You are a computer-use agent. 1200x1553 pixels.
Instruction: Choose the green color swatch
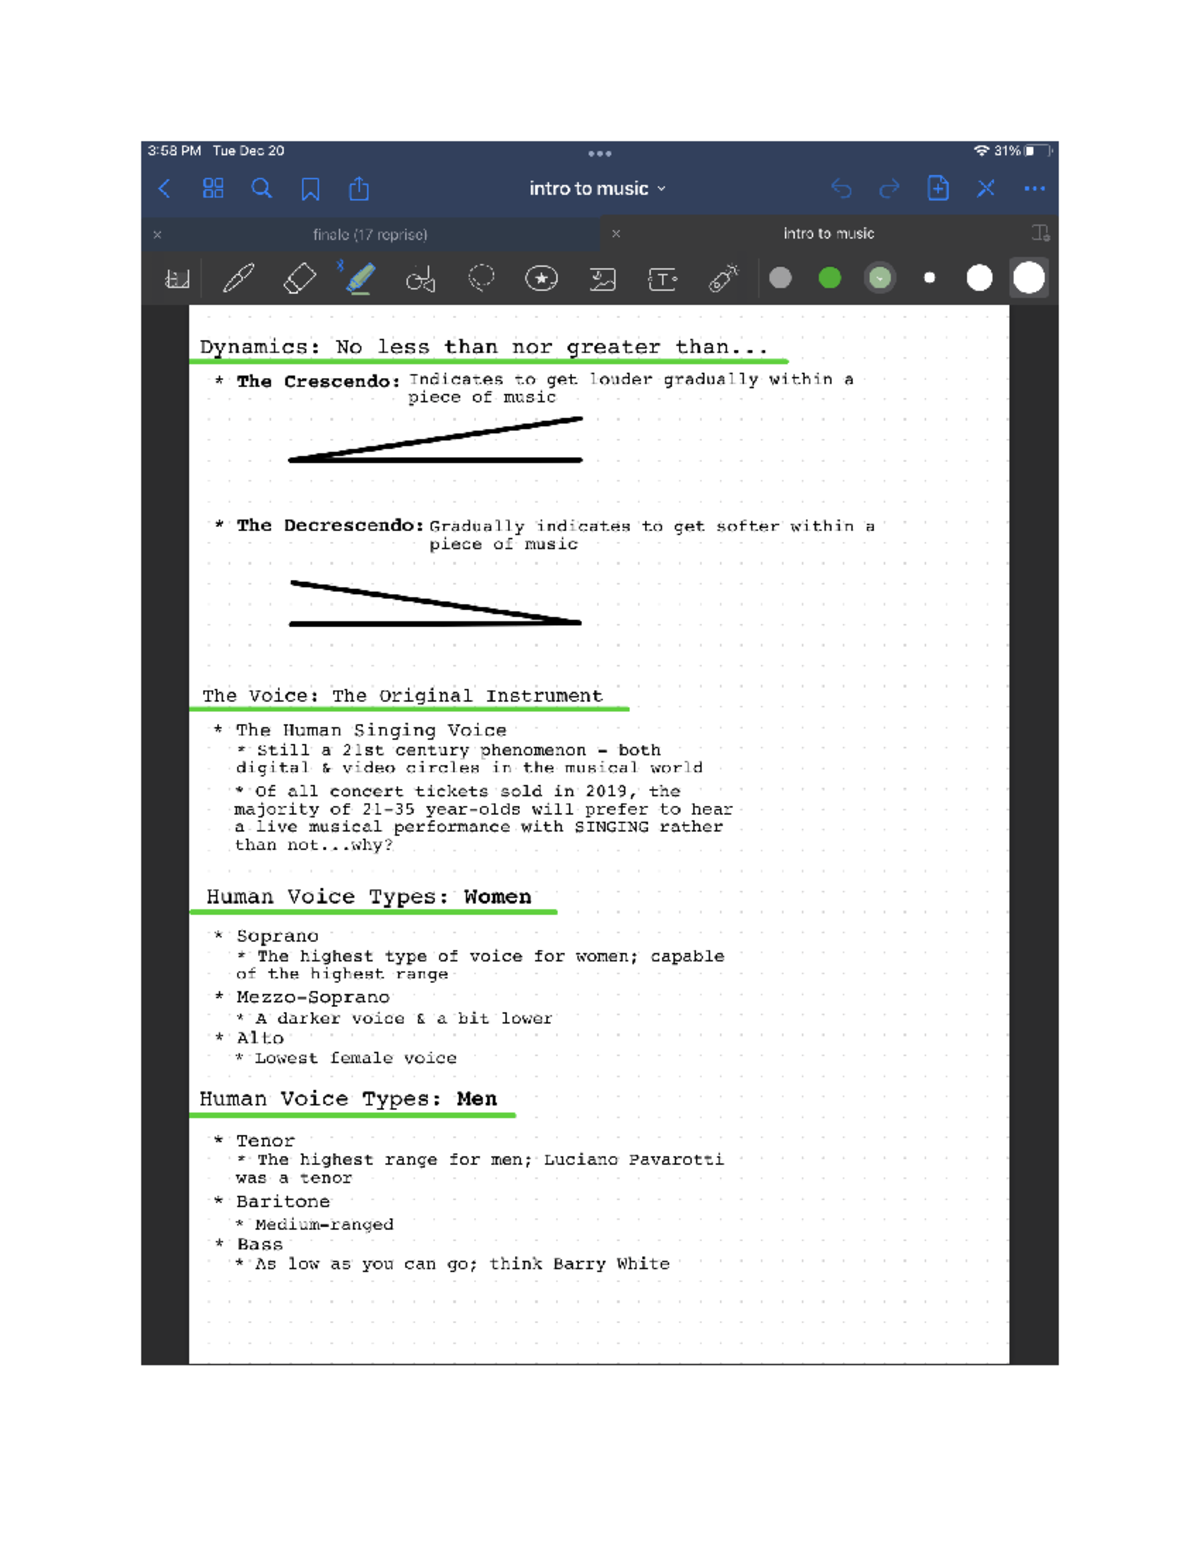point(829,278)
